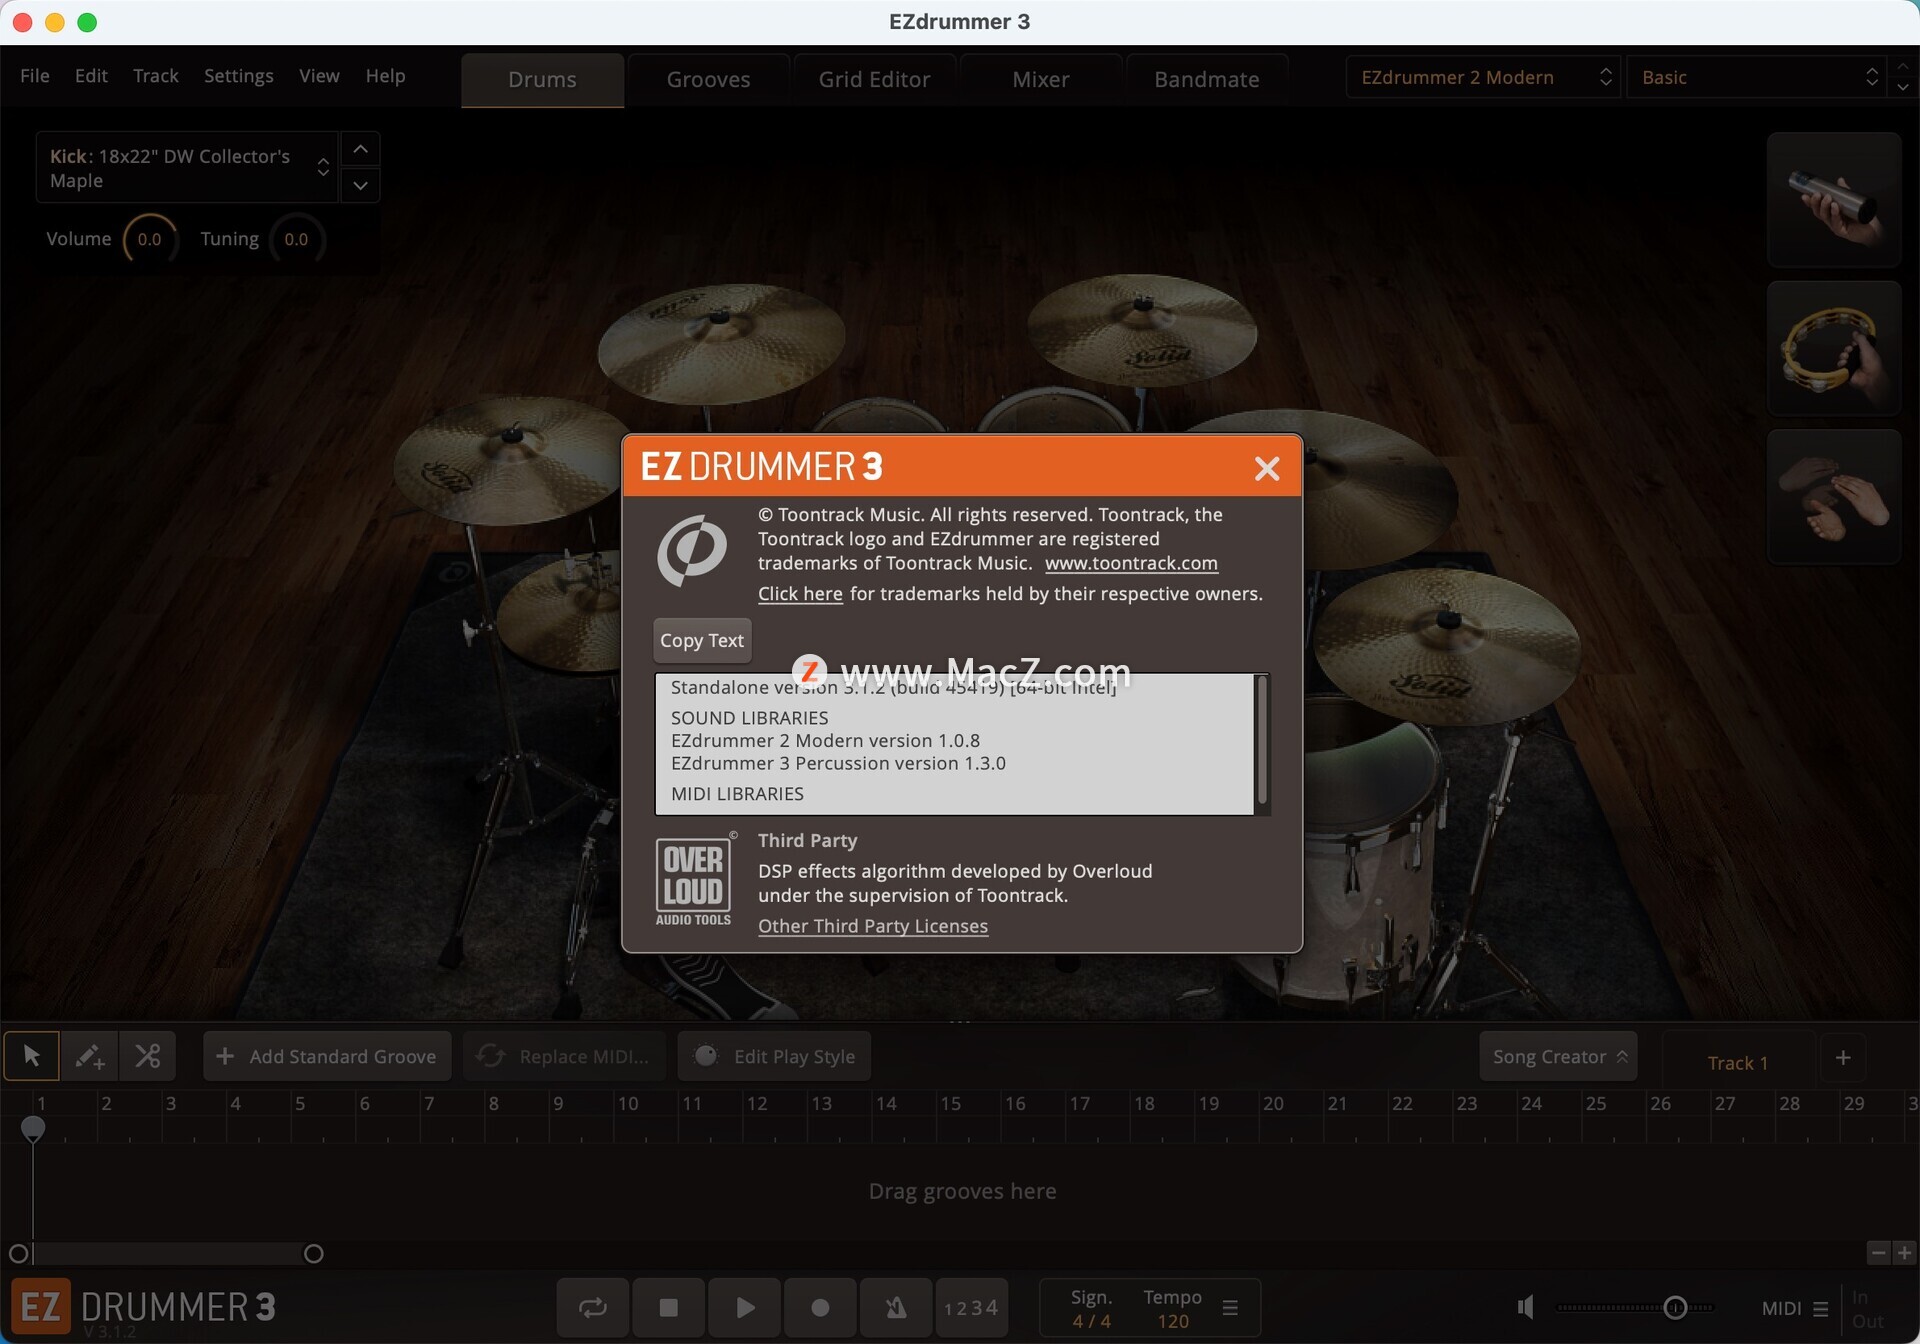The width and height of the screenshot is (1920, 1344).
Task: Expand the Kick drum selection dropdown
Action: pos(190,168)
